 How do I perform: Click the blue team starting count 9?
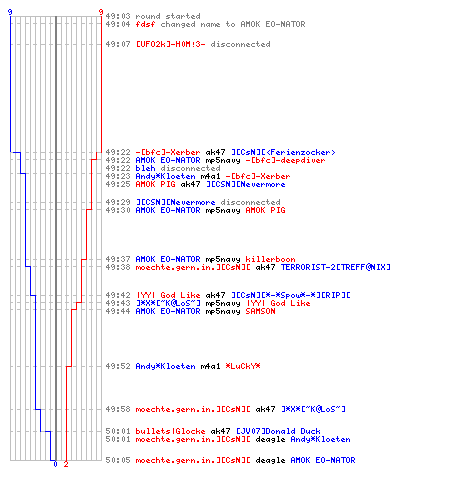point(10,12)
